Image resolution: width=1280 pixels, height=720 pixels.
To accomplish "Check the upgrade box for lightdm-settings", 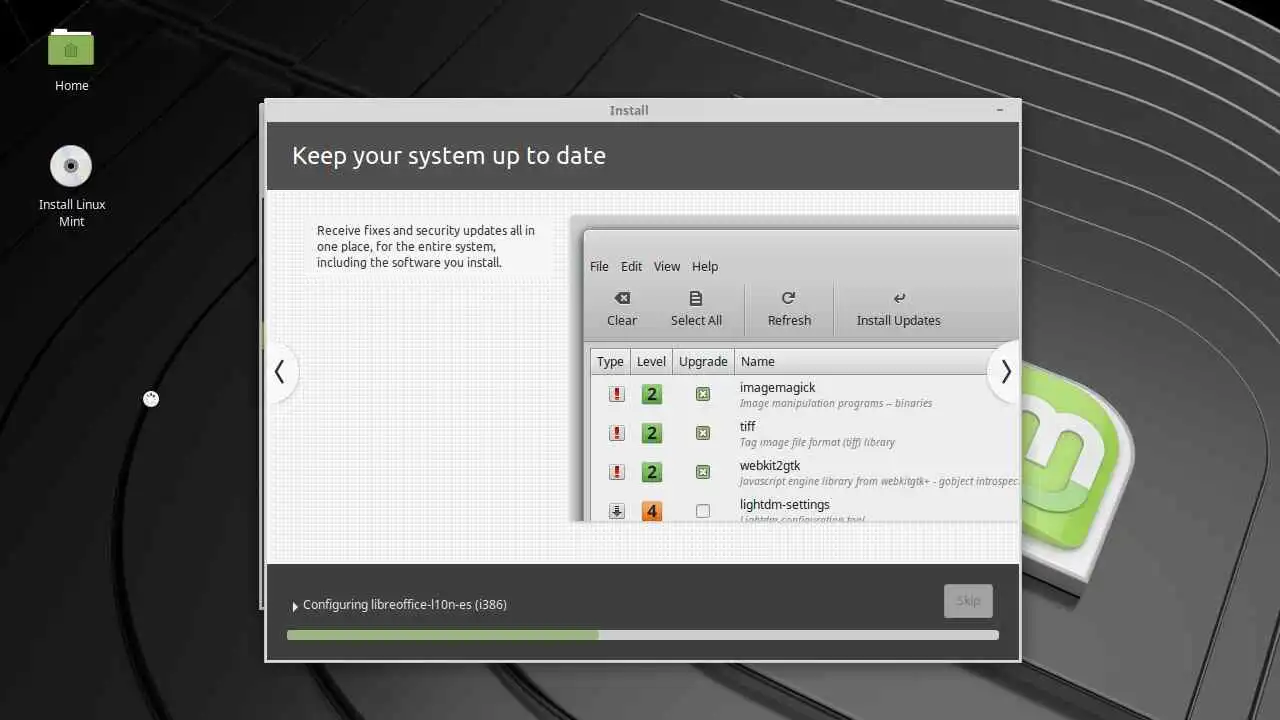I will tap(703, 511).
